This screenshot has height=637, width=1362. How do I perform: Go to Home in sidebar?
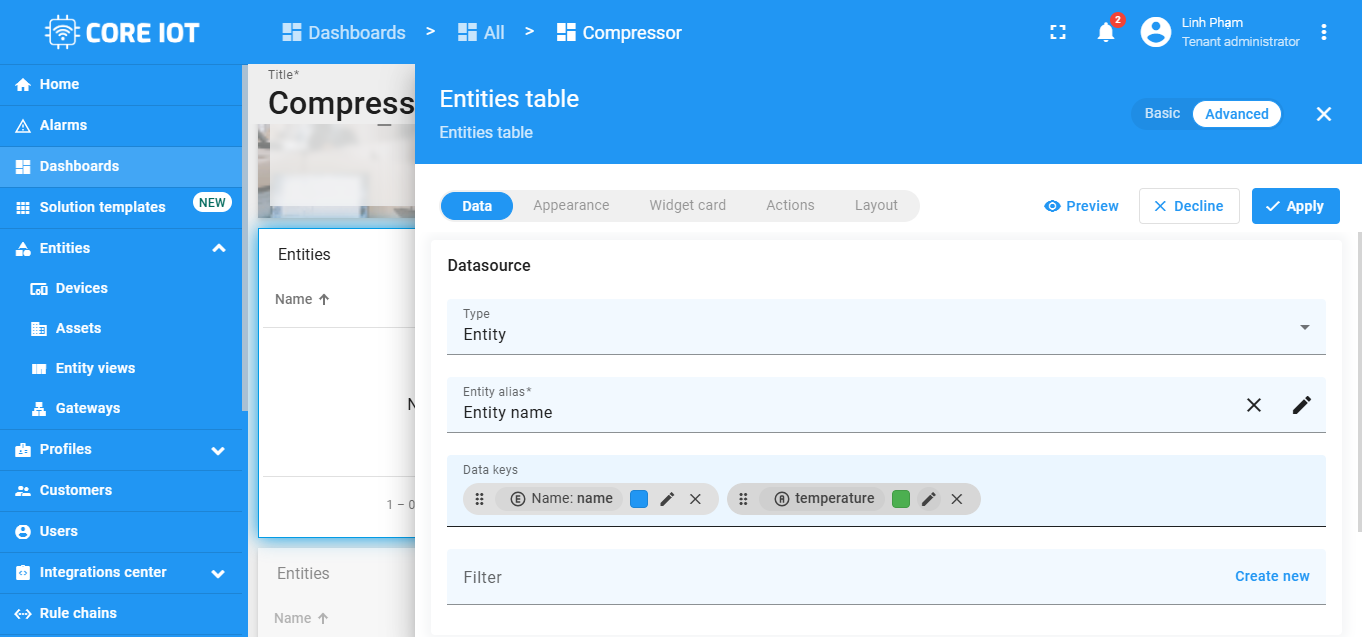pos(121,84)
